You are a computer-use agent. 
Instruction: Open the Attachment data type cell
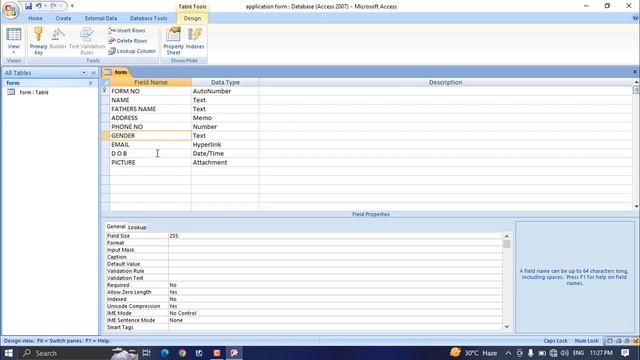click(x=225, y=162)
